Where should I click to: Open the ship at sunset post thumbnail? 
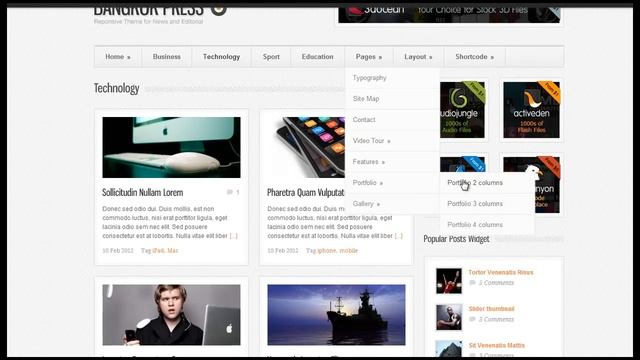pos(336,315)
